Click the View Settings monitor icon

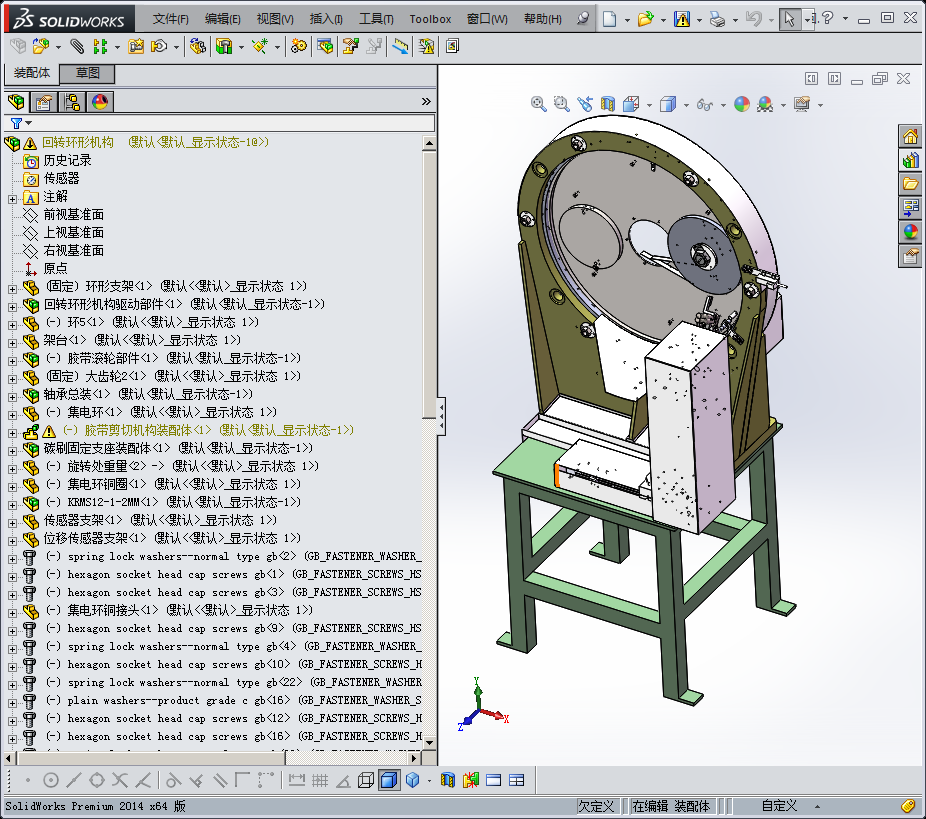pyautogui.click(x=801, y=104)
